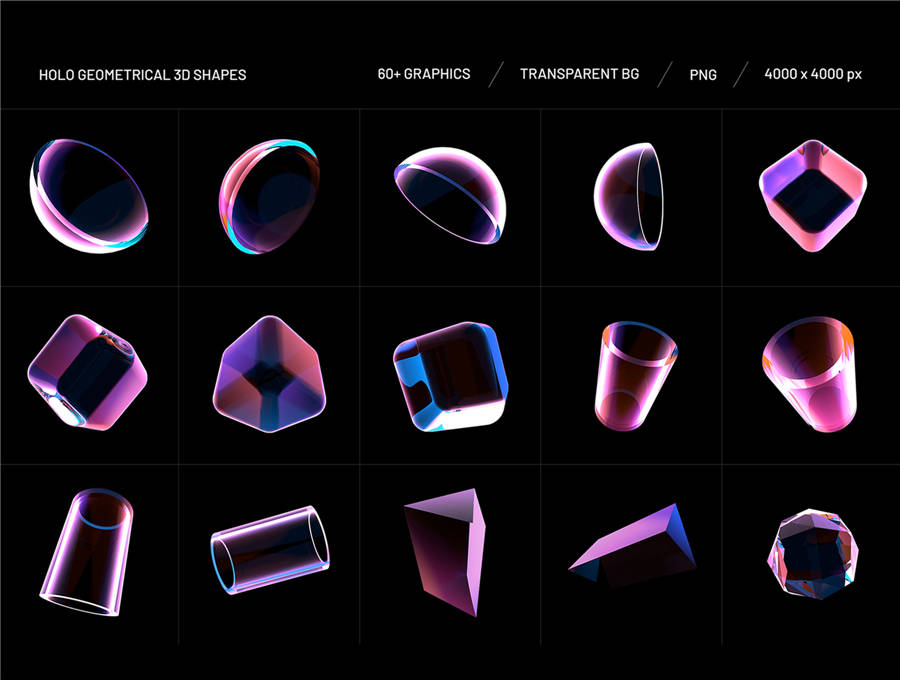Select the flat disc with cyan edge
900x680 pixels.
(x=269, y=196)
